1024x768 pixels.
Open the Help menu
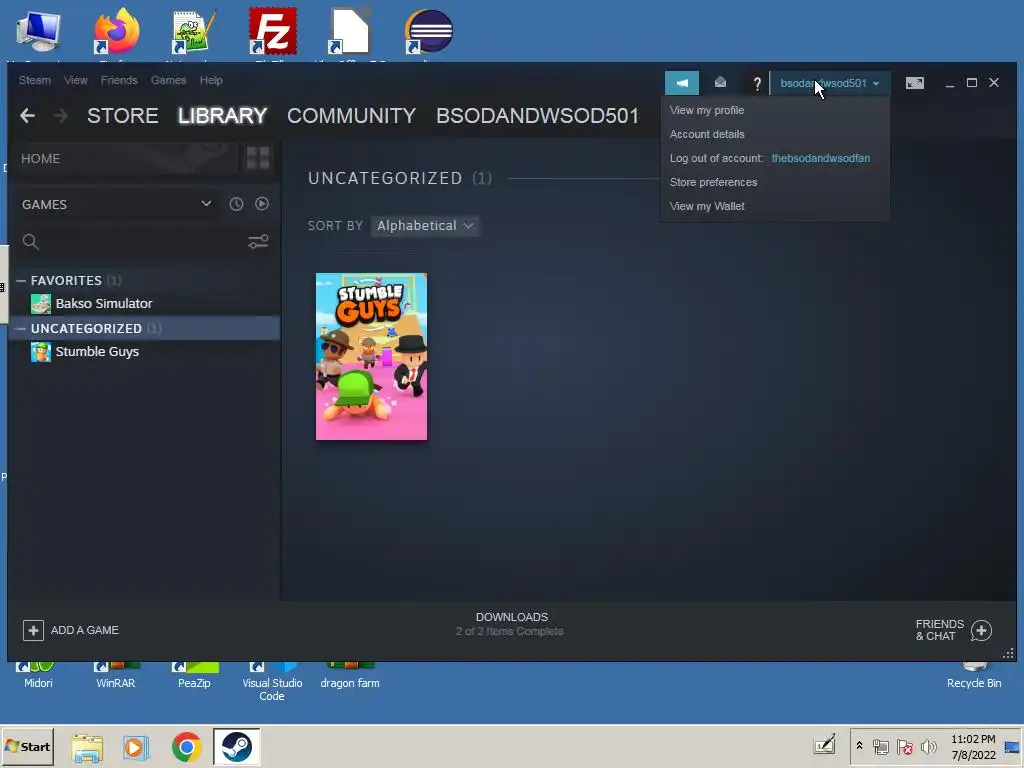pyautogui.click(x=211, y=80)
